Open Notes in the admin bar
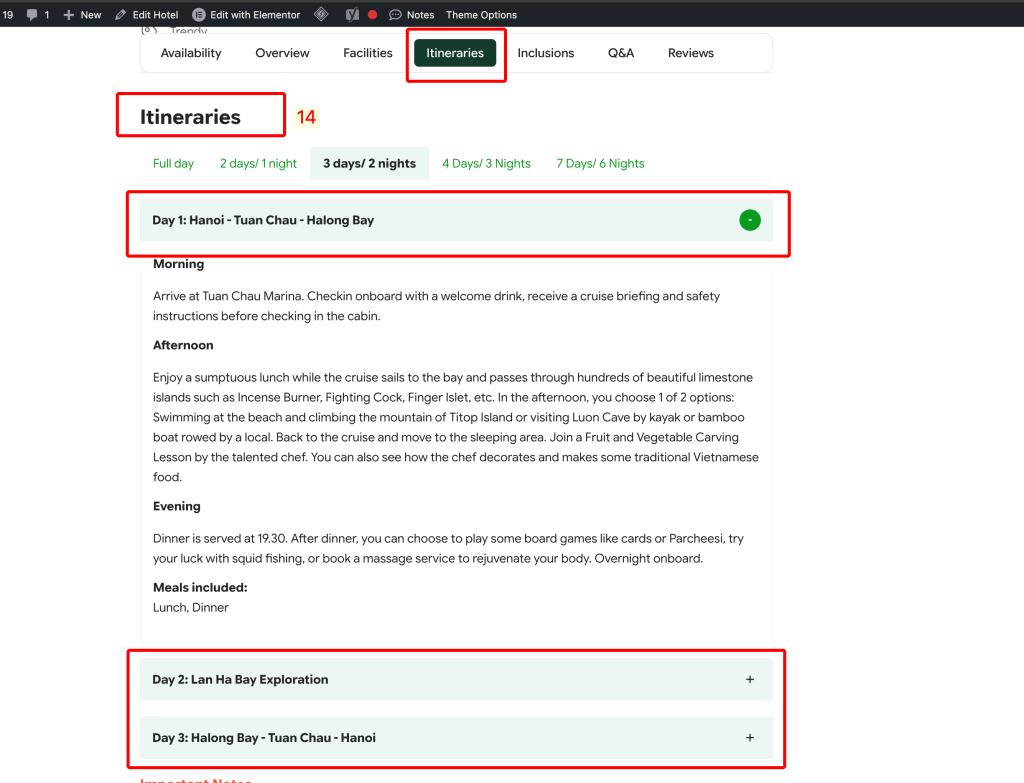The height and width of the screenshot is (783, 1024). [411, 15]
